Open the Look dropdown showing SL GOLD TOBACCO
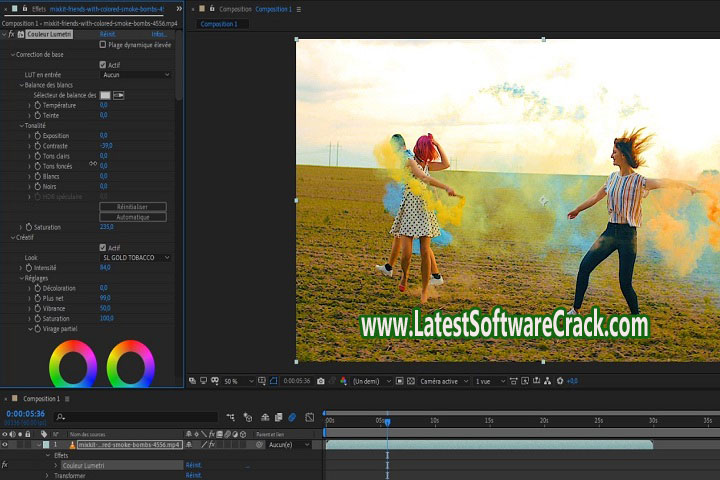Screen dimensions: 720x480 136,258
